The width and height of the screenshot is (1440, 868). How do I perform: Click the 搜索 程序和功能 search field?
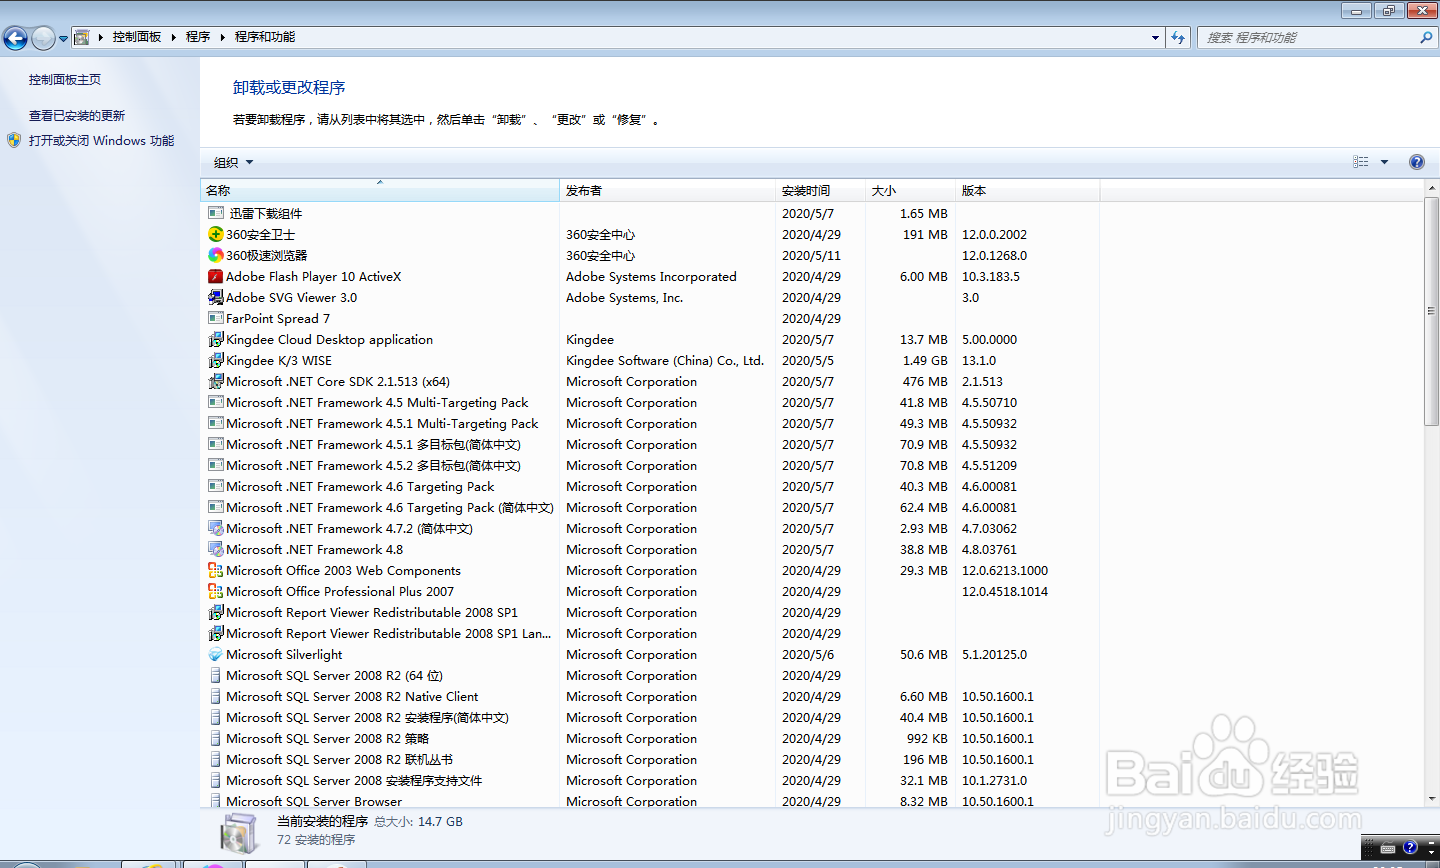click(1309, 38)
